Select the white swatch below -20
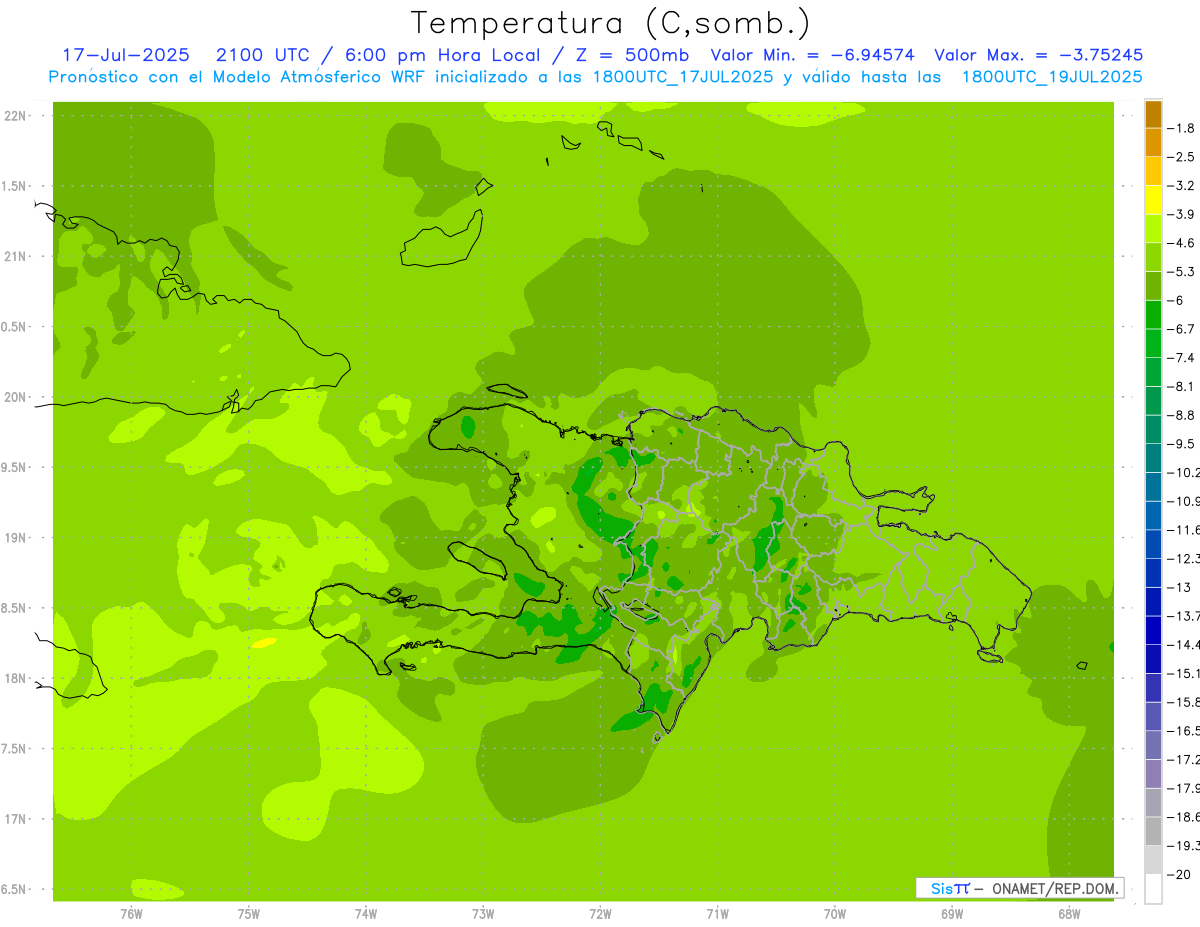Viewport: 1200px width, 927px height. point(1153,889)
